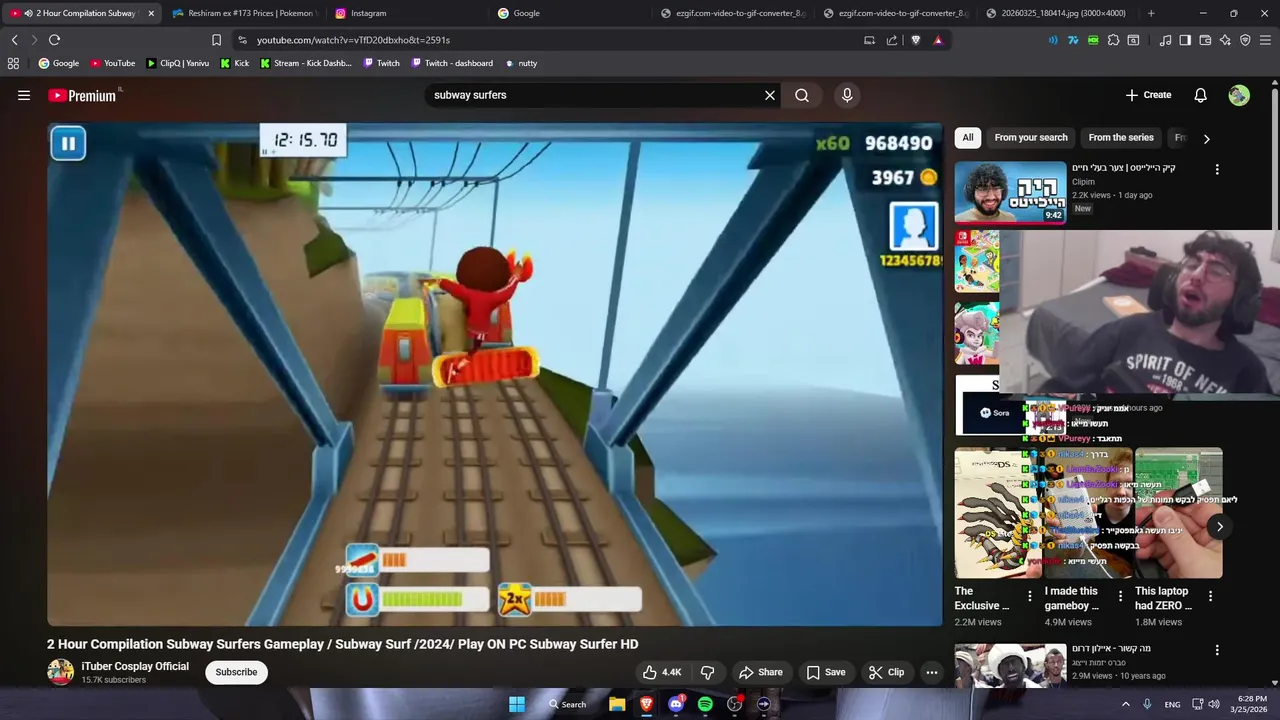
Task: Show hidden system tray icons
Action: click(x=1126, y=704)
